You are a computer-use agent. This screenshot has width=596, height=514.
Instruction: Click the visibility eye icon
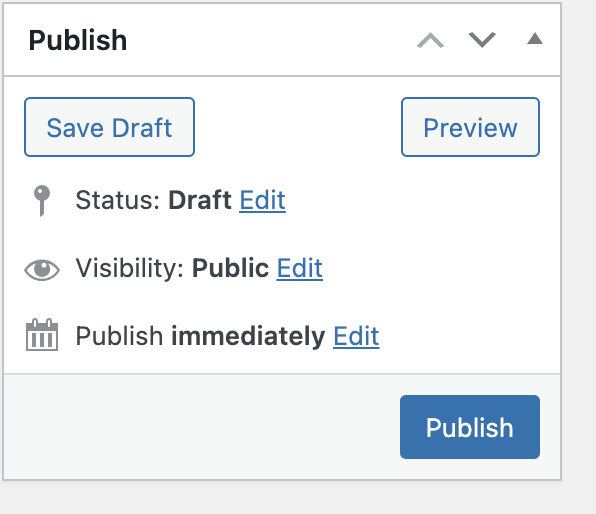pyautogui.click(x=42, y=270)
